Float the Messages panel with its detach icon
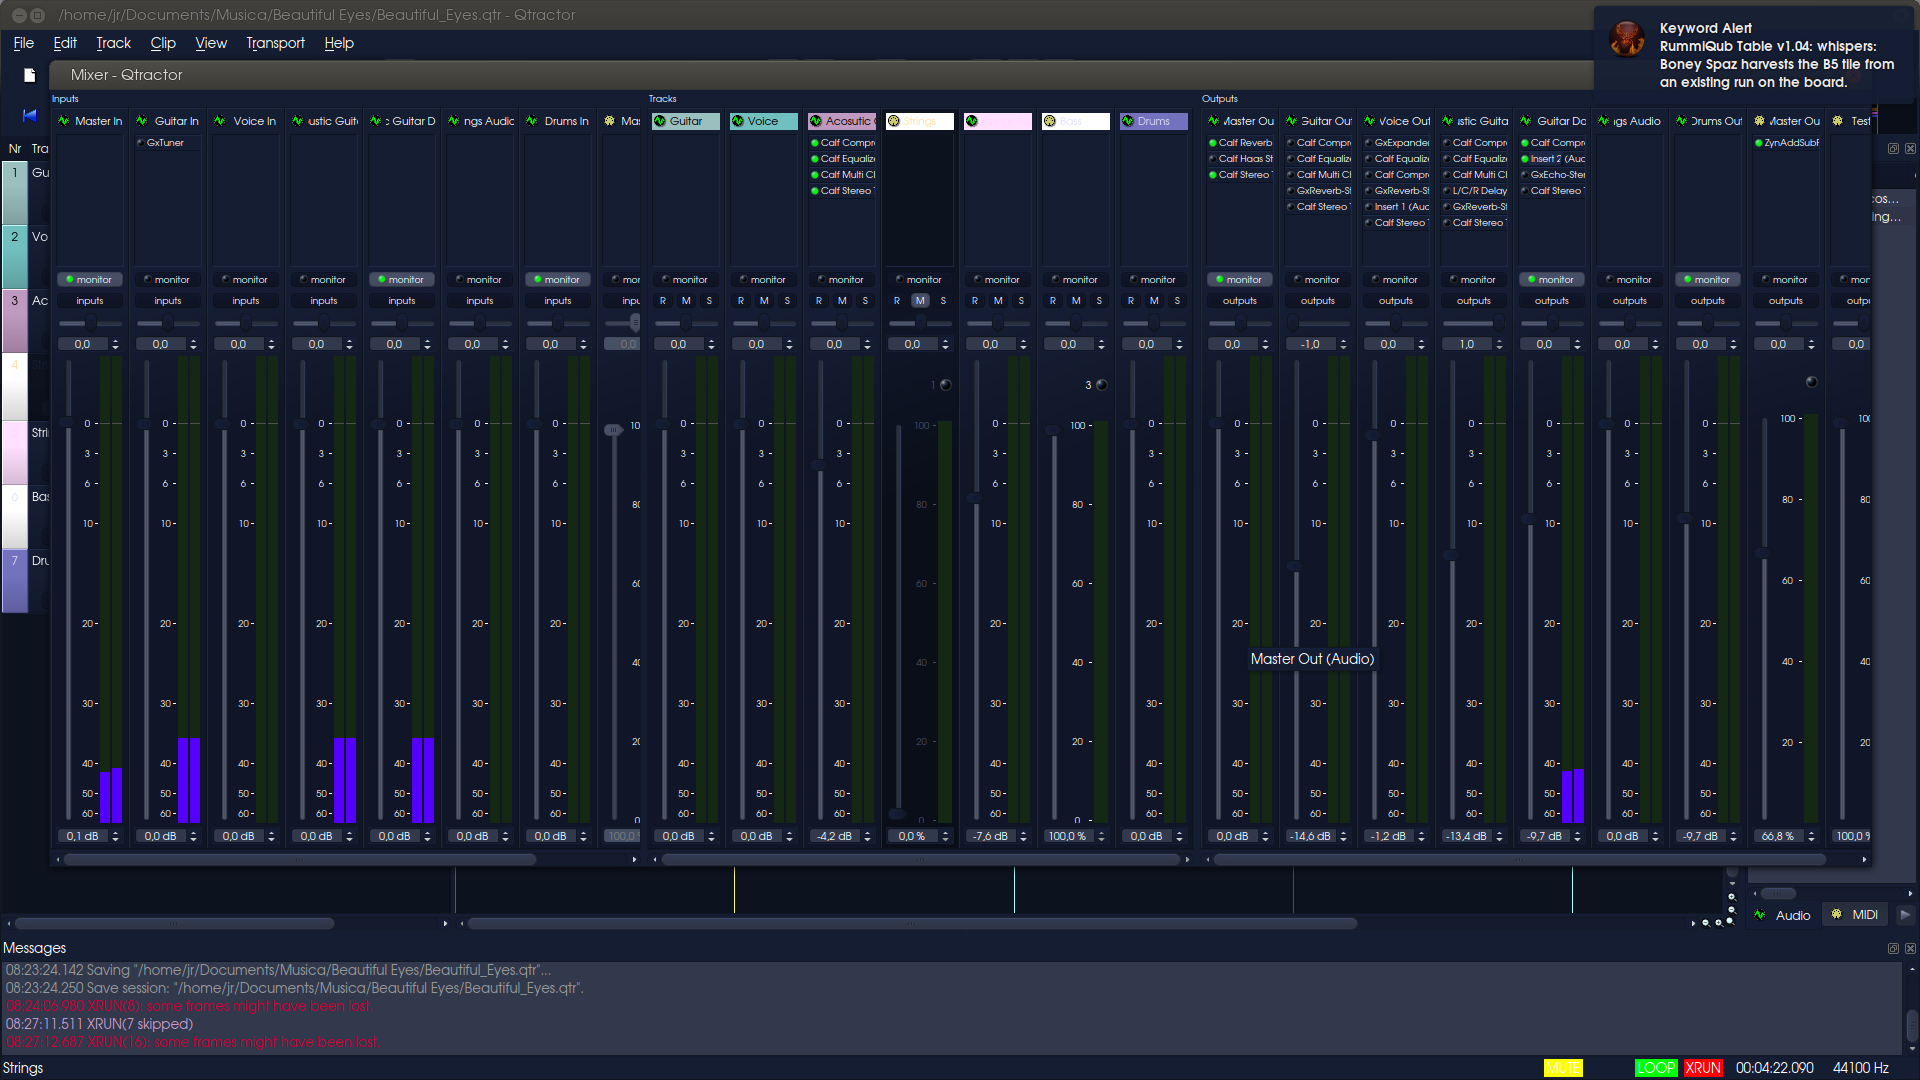The width and height of the screenshot is (1920, 1080). coord(1893,948)
